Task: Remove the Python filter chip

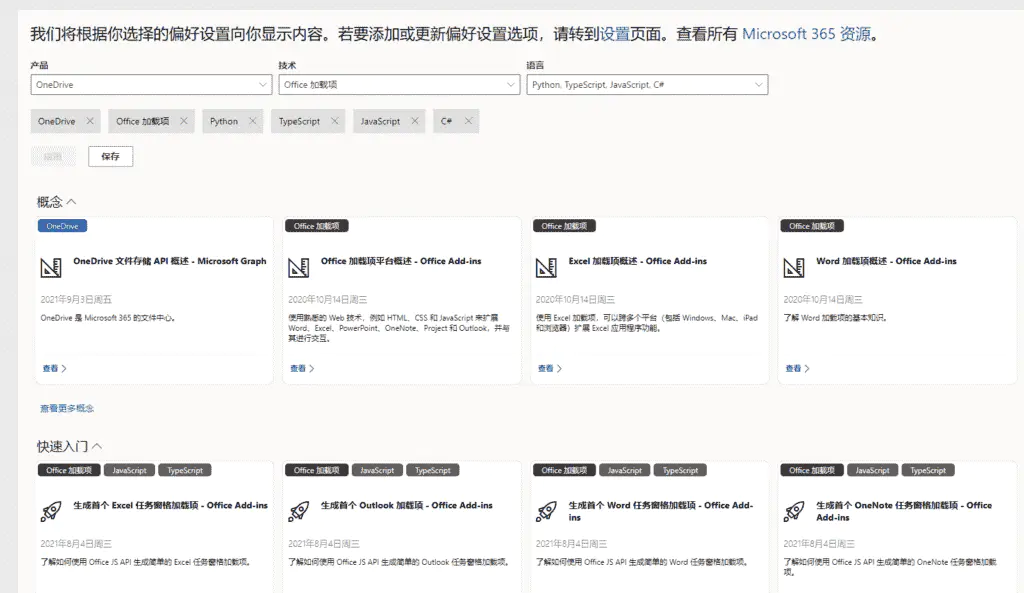Action: pyautogui.click(x=252, y=121)
